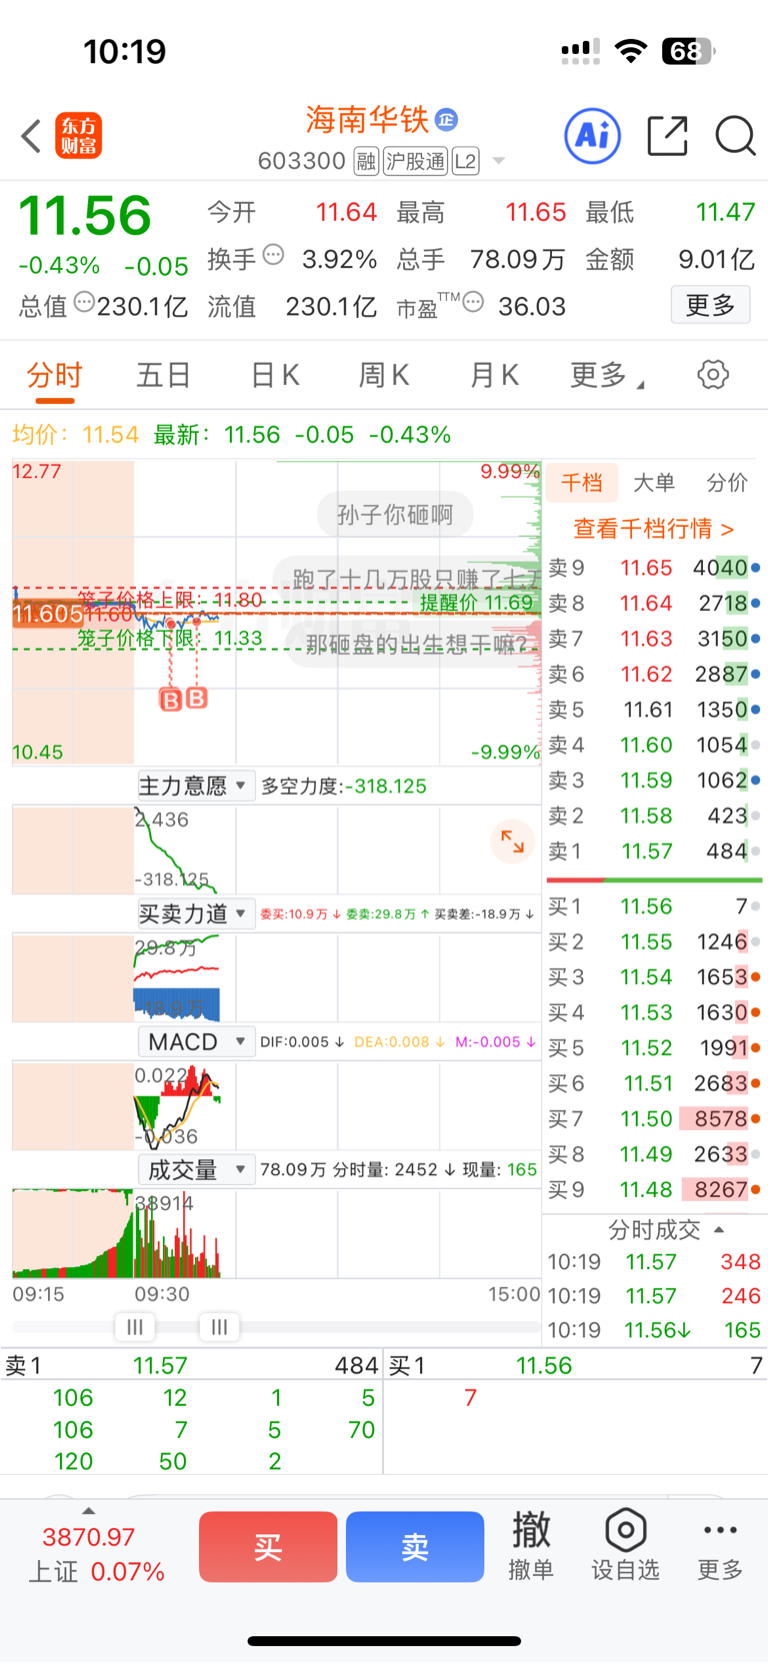Viewport: 768px width, 1663px height.
Task: Open the 买卖力道 indicator dropdown
Action: click(x=195, y=913)
